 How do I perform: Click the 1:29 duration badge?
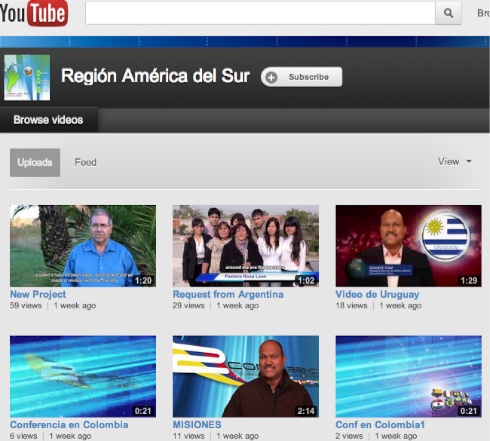tap(469, 281)
